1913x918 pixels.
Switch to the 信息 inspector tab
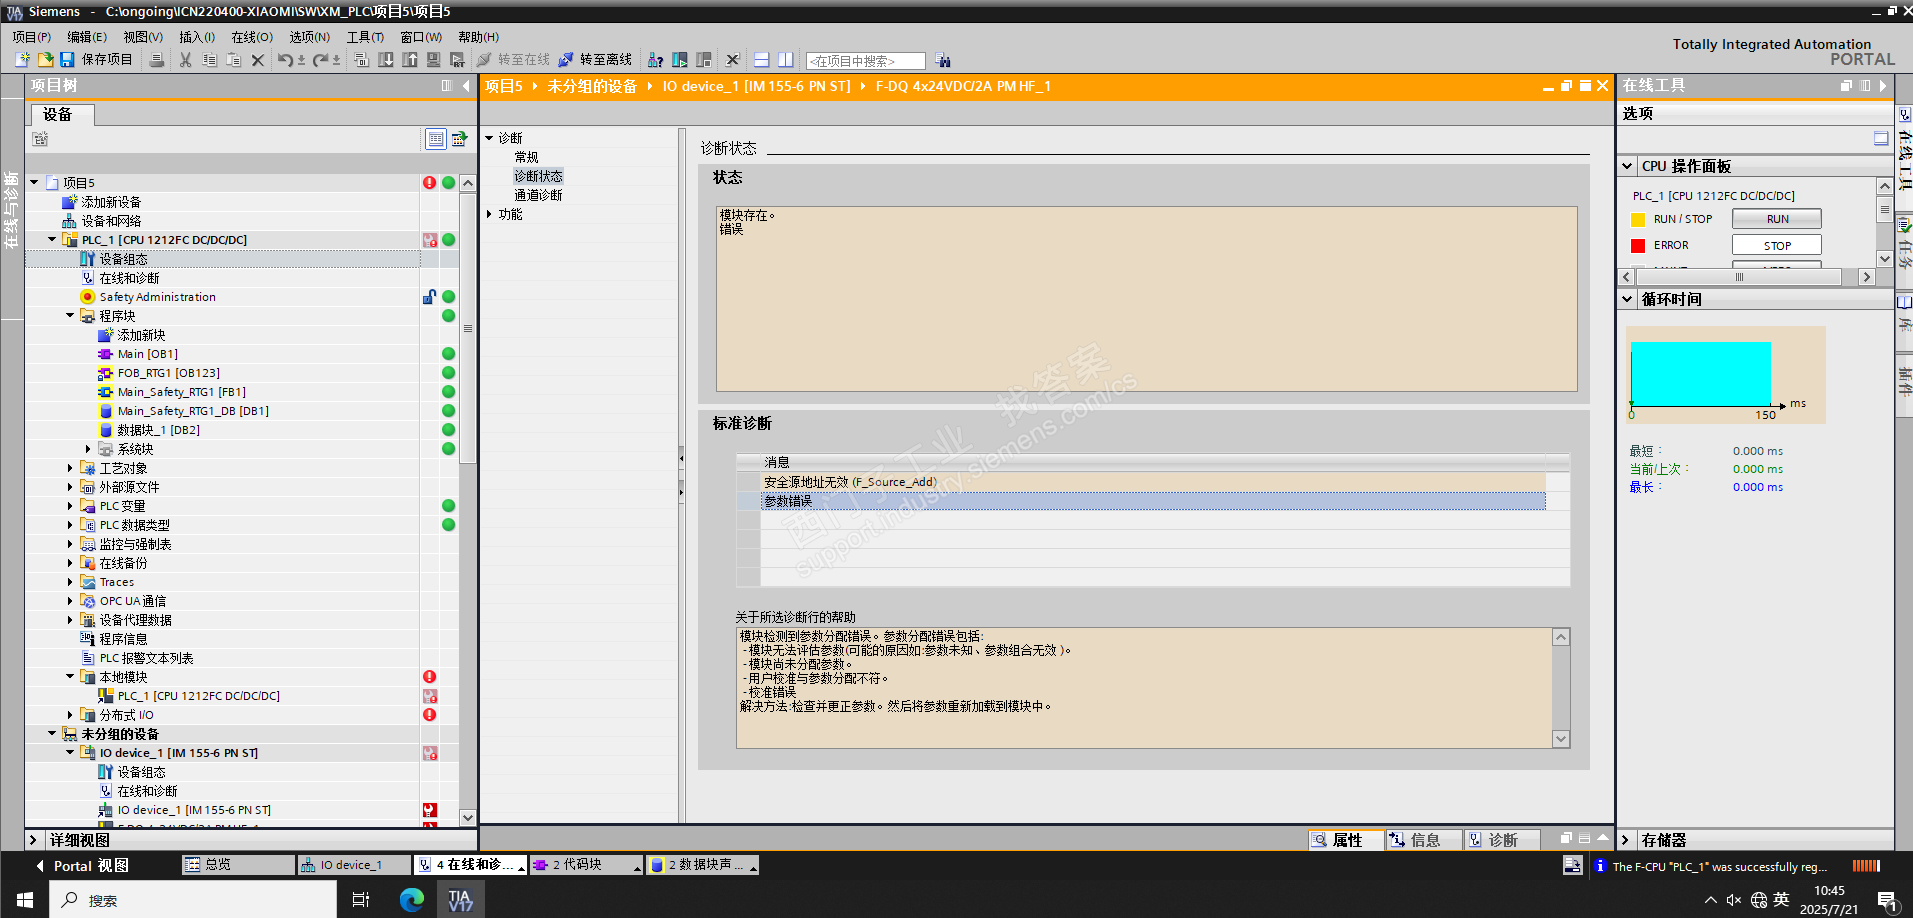coord(1424,840)
